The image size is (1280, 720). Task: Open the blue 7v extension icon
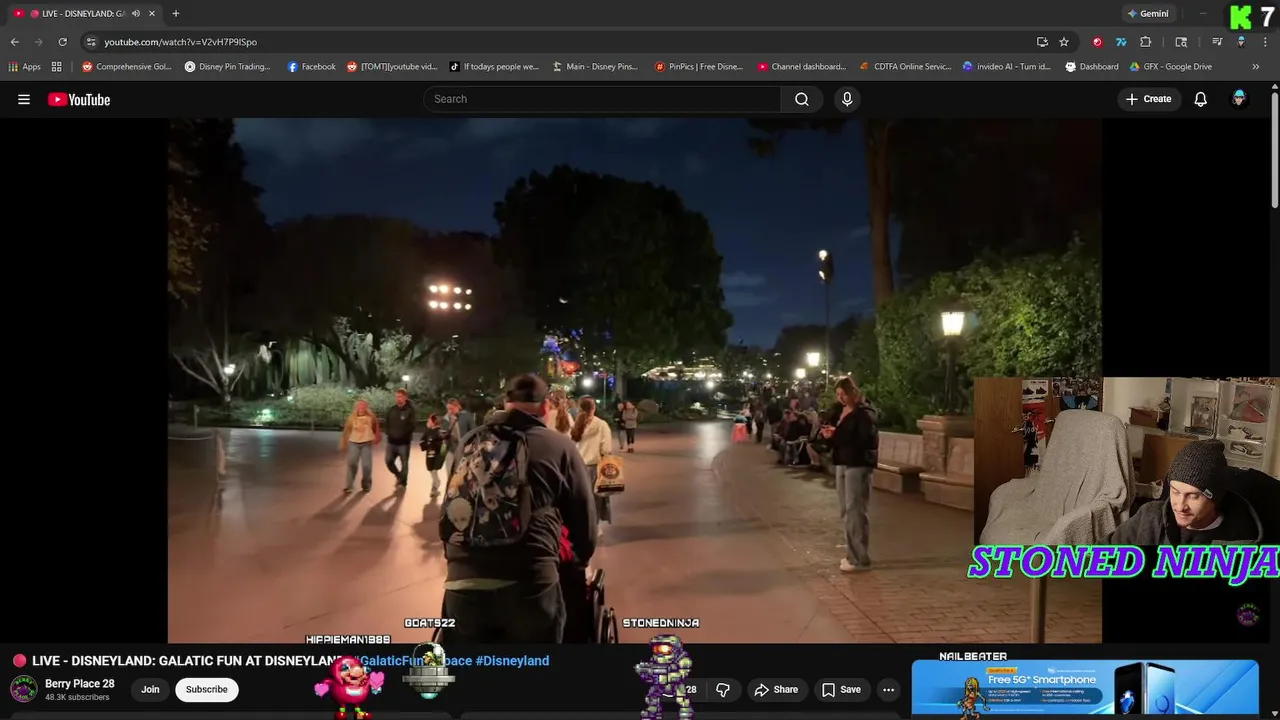tap(1121, 42)
